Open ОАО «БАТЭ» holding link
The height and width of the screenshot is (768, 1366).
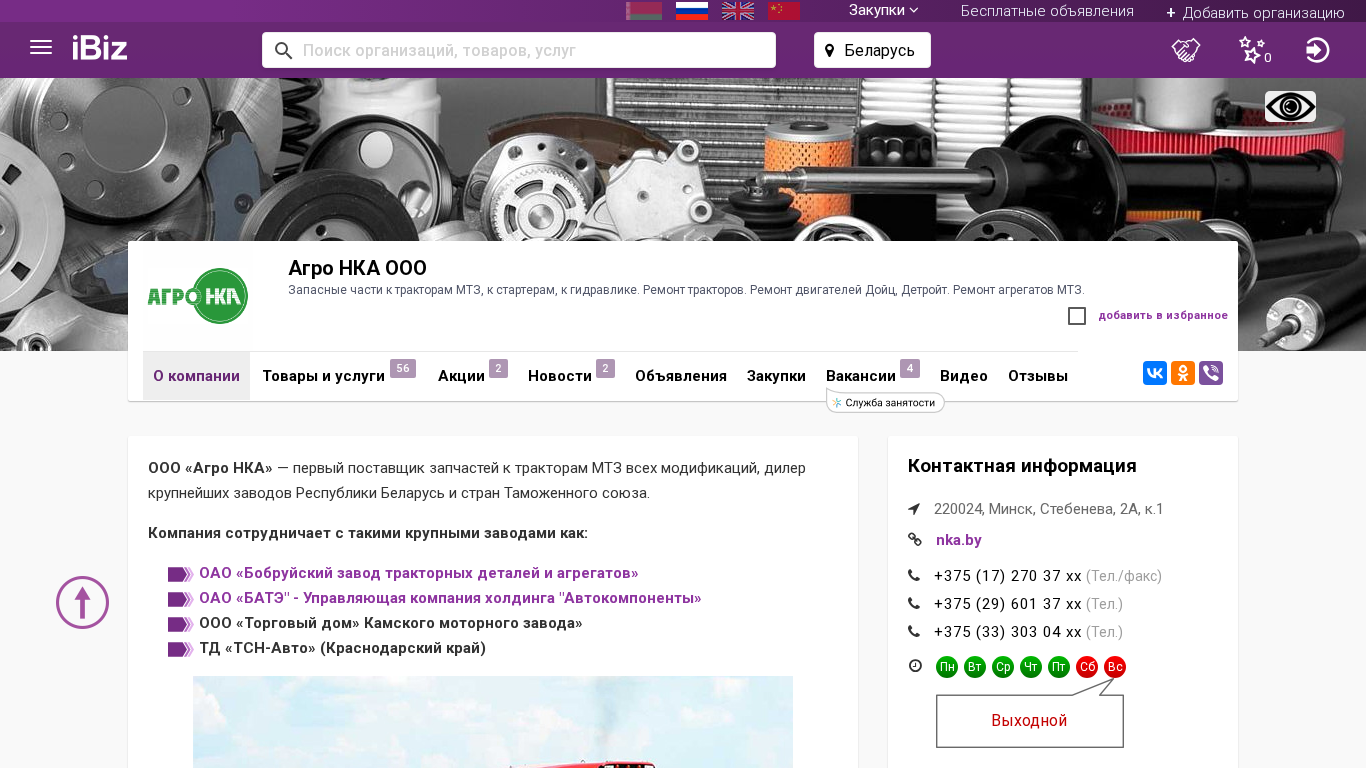450,598
